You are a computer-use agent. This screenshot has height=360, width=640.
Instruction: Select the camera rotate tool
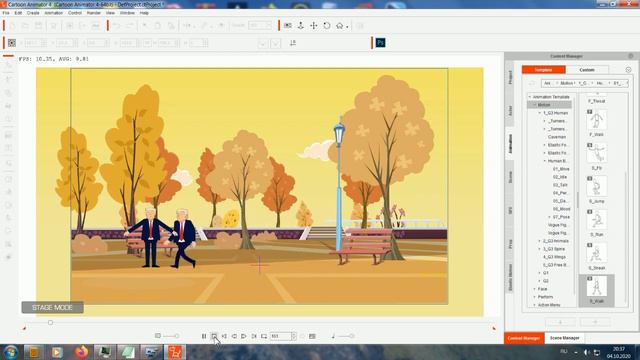pyautogui.click(x=327, y=26)
